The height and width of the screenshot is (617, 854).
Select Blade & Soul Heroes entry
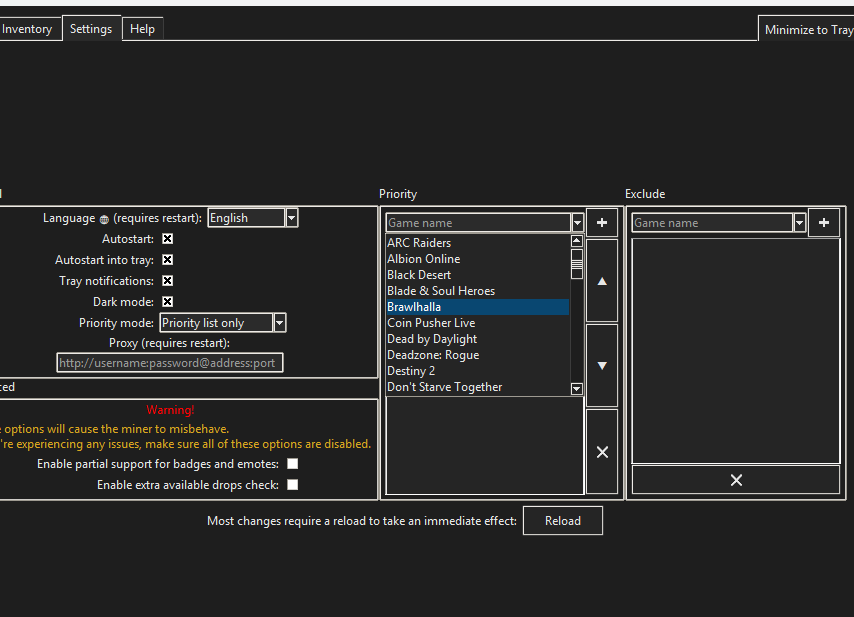point(478,291)
